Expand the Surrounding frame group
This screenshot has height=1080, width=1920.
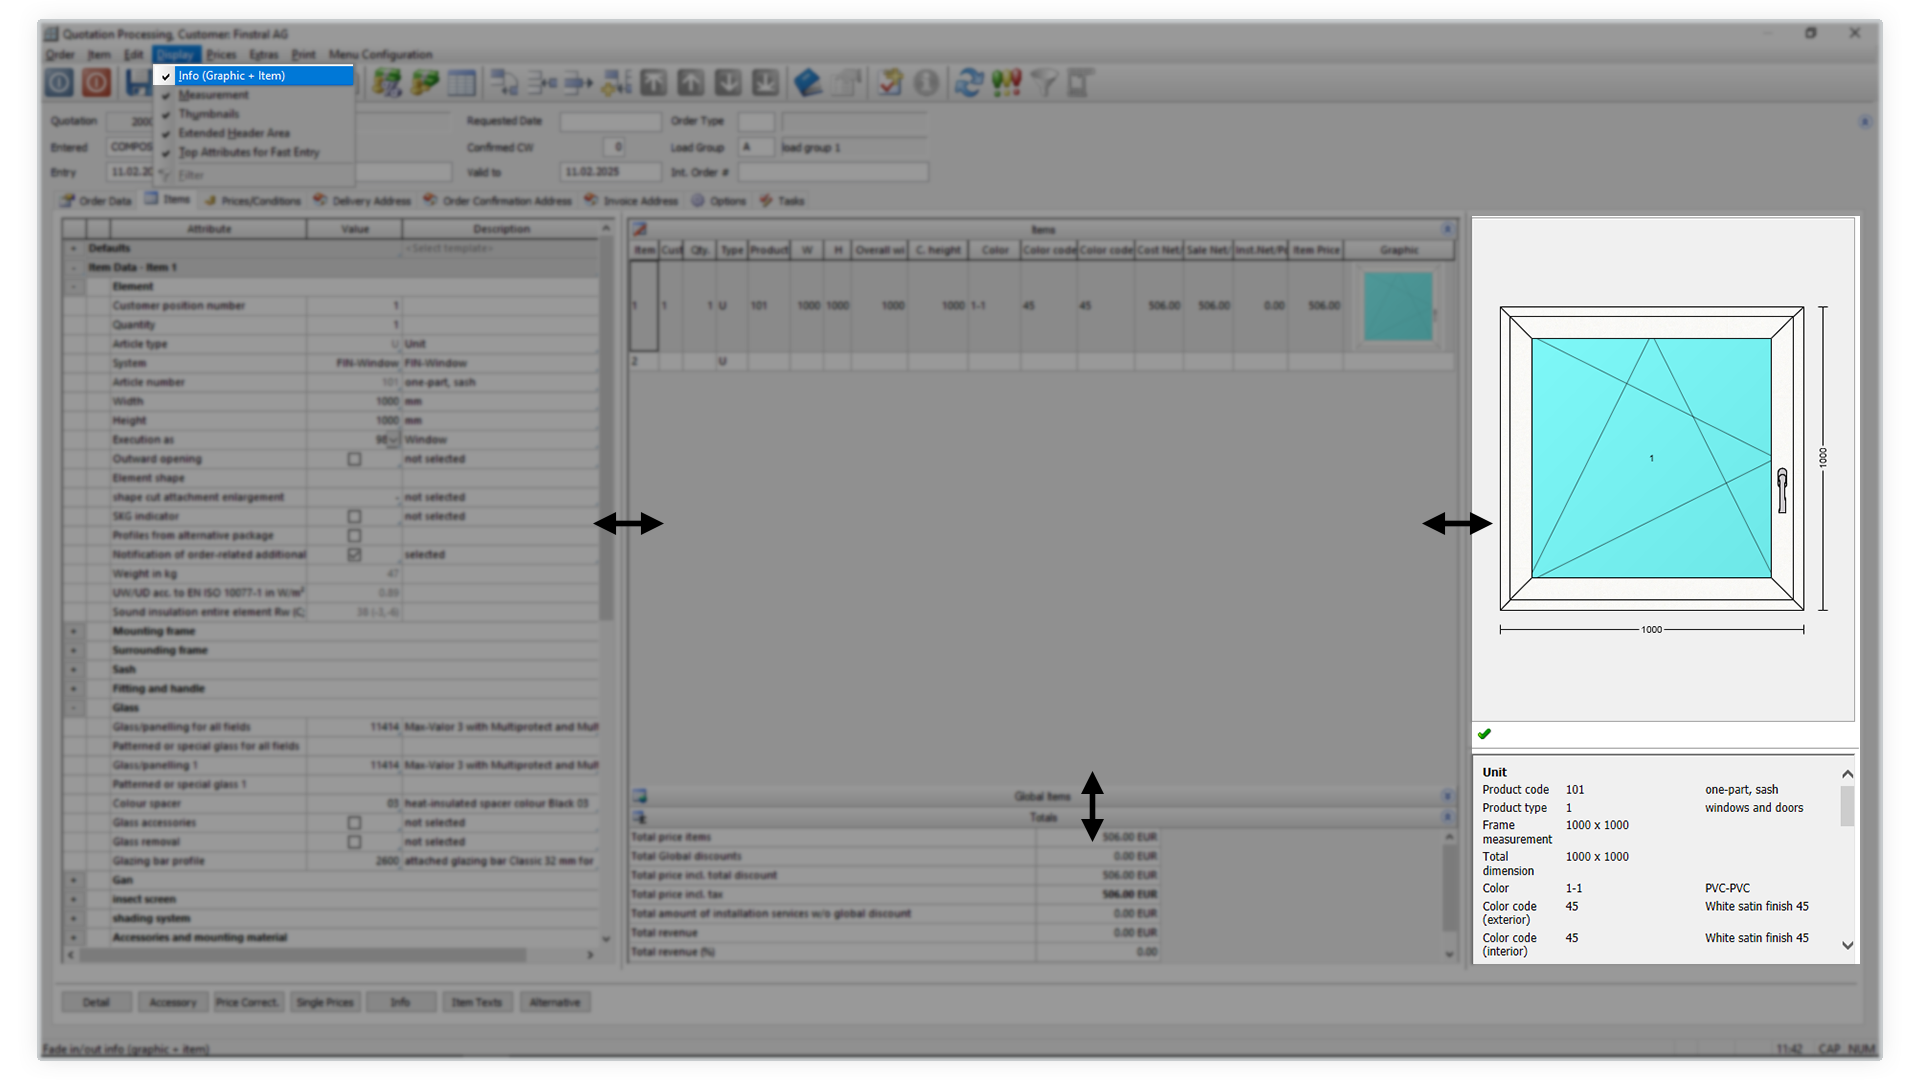(x=73, y=650)
